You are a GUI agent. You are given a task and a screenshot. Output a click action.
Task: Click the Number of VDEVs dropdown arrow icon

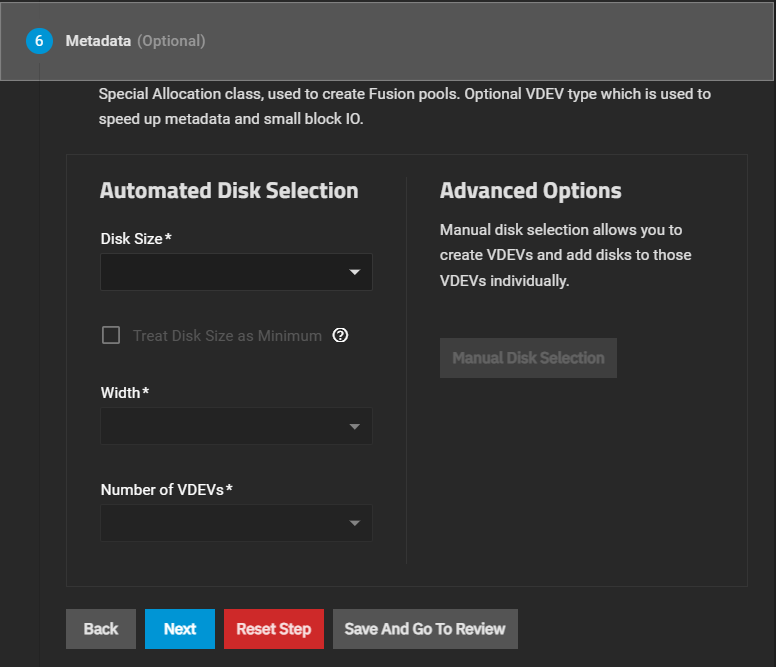[x=354, y=523]
